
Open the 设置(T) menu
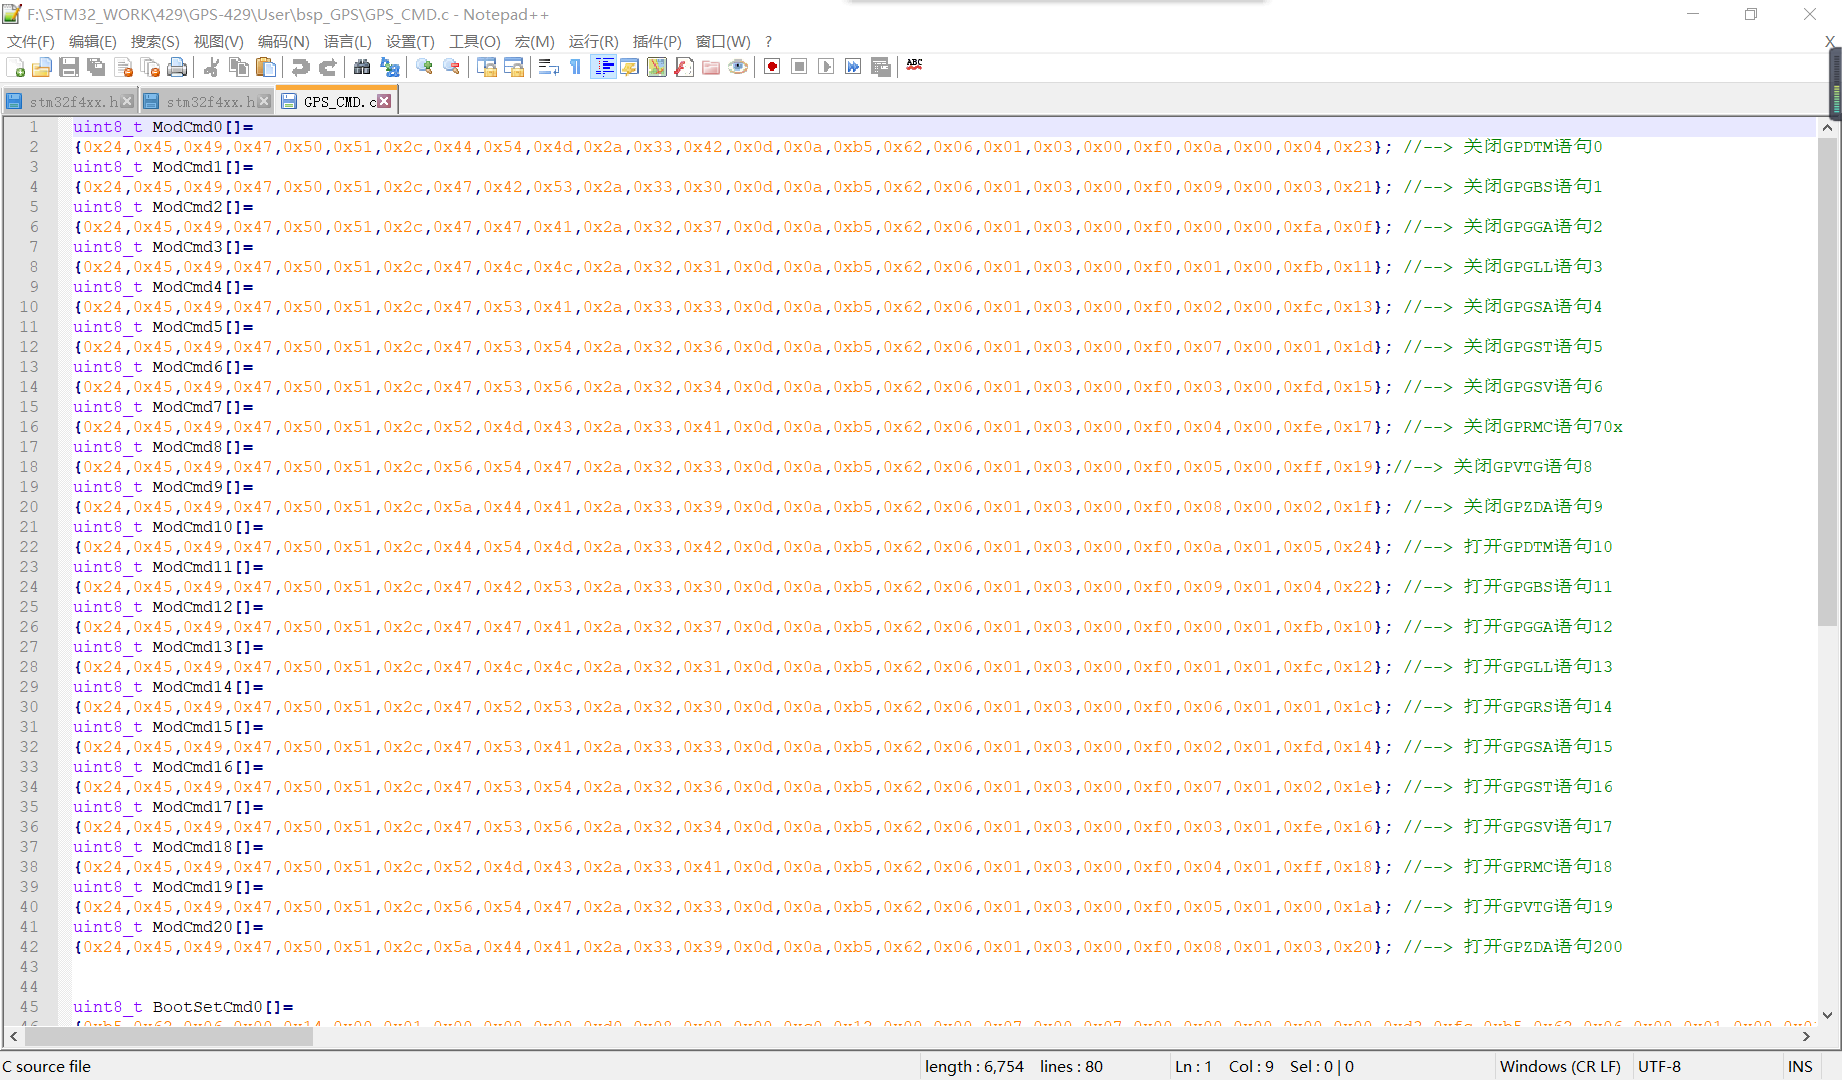[411, 41]
